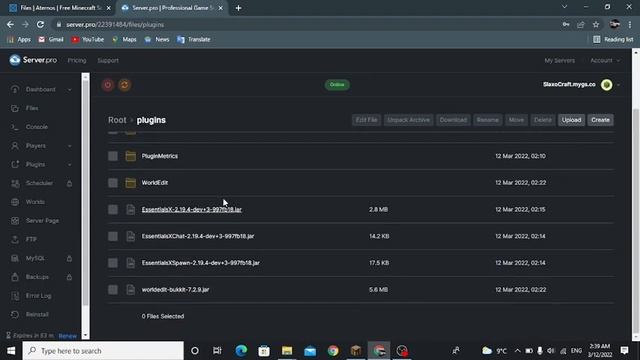Open Players in the sidebar

[36, 146]
